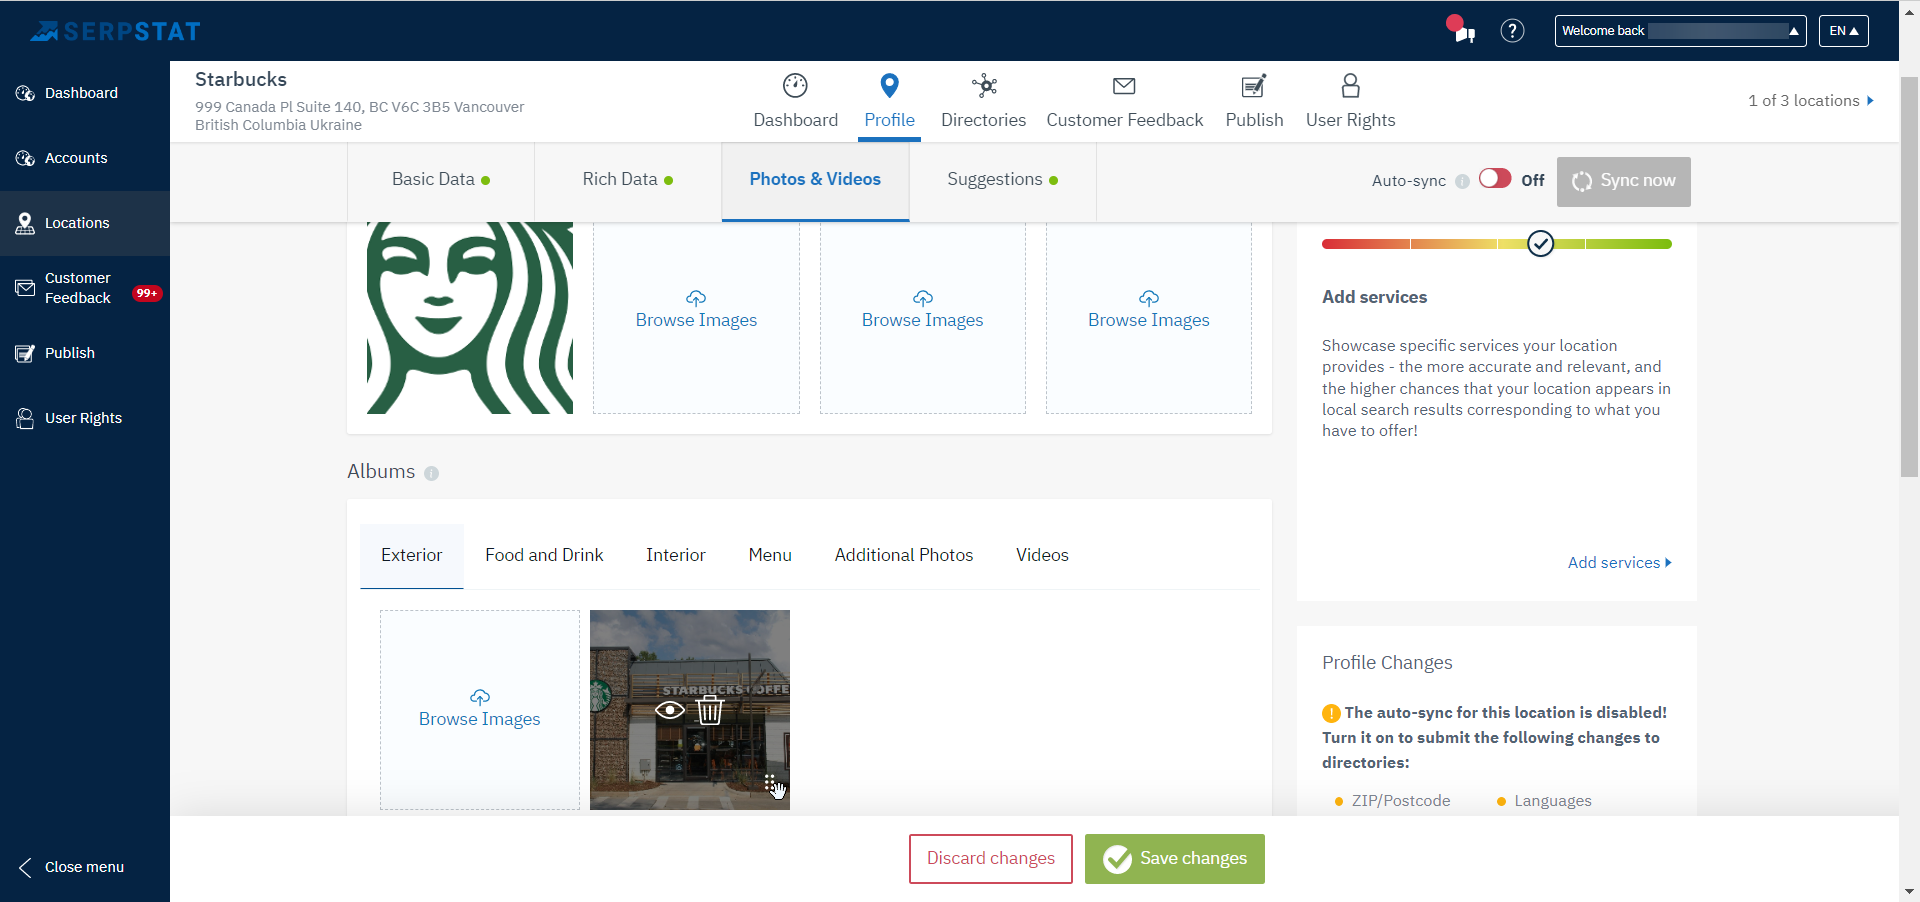The width and height of the screenshot is (1920, 902).
Task: Click the auto-sync disabled warning icon
Action: 1331,713
